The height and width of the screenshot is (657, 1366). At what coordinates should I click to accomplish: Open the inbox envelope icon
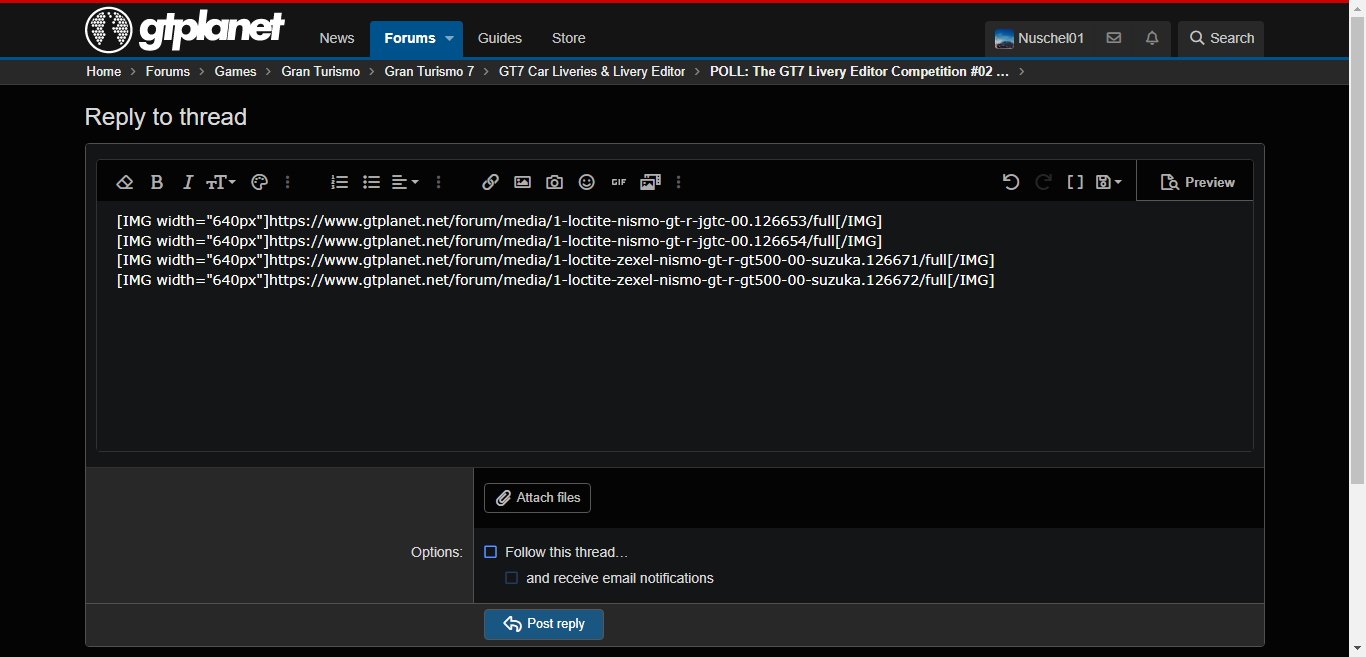pyautogui.click(x=1113, y=38)
